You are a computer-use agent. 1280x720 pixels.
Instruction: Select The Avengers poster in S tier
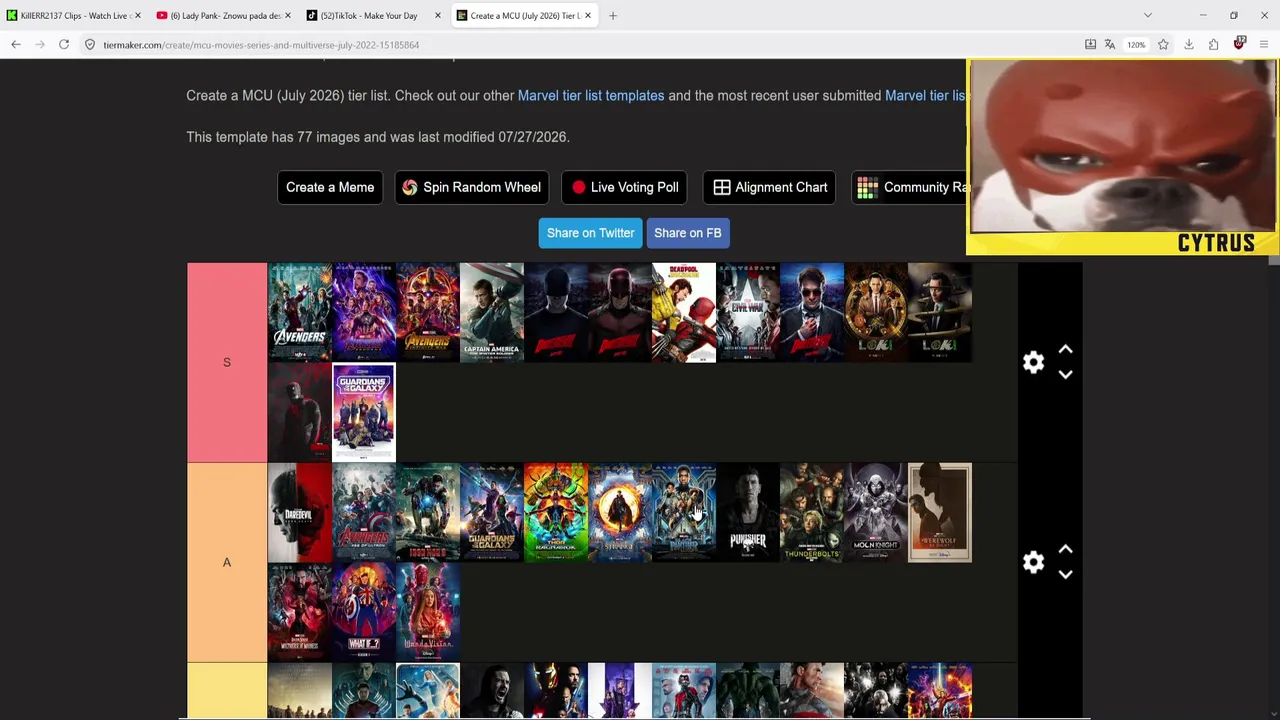point(300,312)
